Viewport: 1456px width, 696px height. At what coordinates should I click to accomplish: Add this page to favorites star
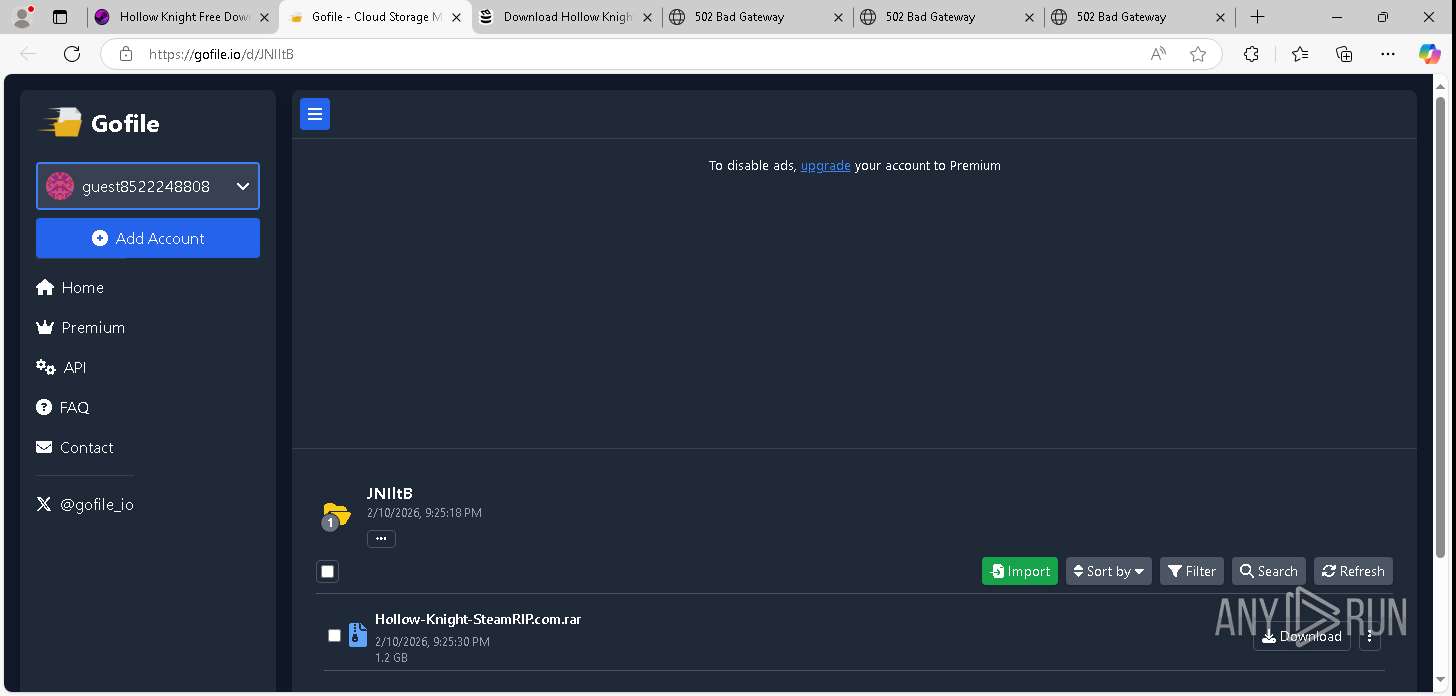[1198, 54]
